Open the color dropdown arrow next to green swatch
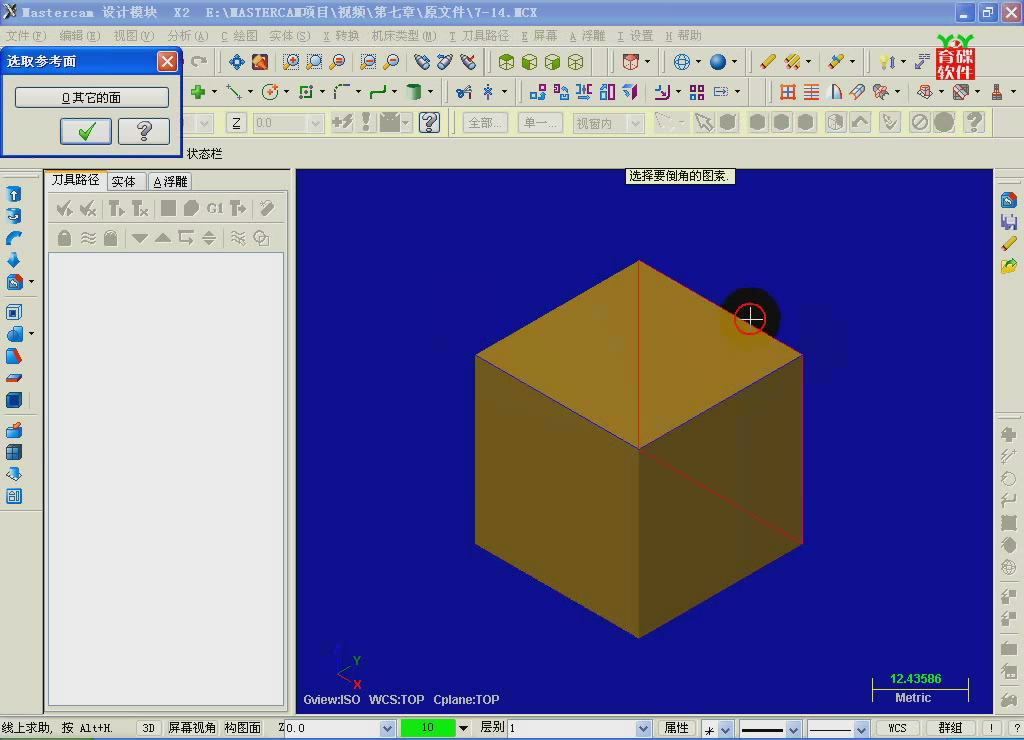The width and height of the screenshot is (1024, 740). (463, 728)
